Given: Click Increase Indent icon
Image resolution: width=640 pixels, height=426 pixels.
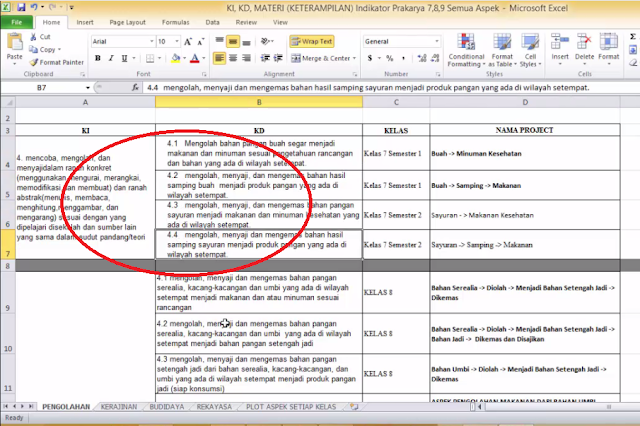Looking at the screenshot, I should tap(278, 58).
